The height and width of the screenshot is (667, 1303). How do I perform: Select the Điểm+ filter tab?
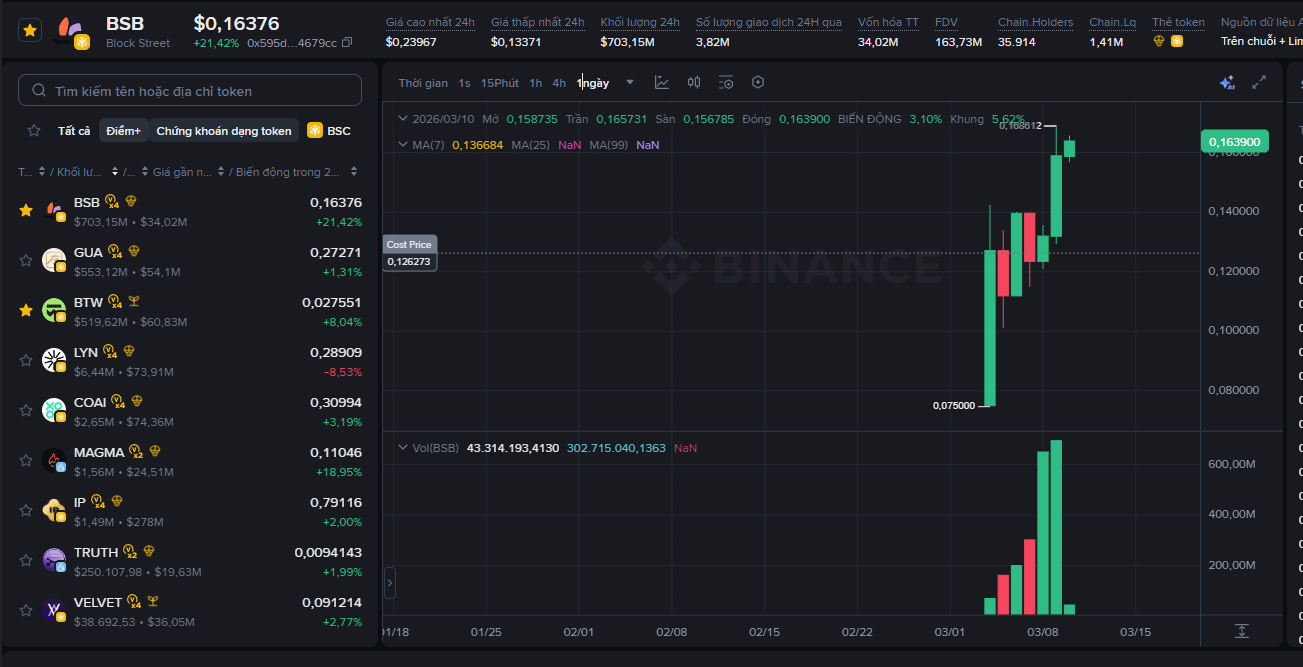click(124, 130)
